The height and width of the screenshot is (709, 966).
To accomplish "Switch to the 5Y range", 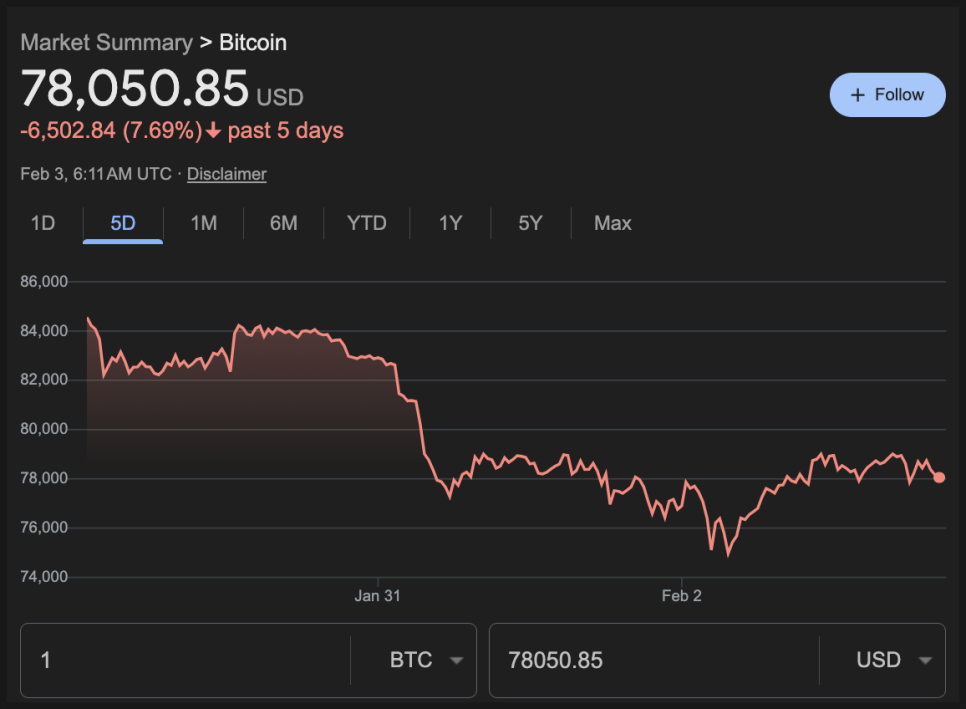I will (531, 223).
